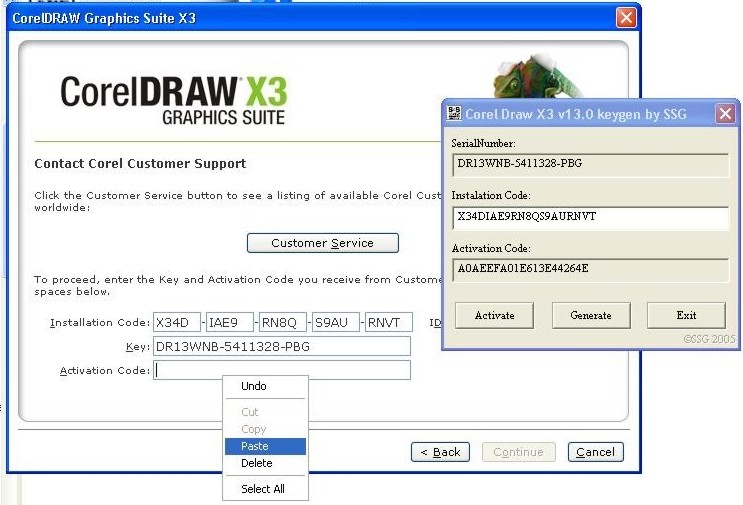Go Back in the CorelDRAW dialog

point(440,452)
